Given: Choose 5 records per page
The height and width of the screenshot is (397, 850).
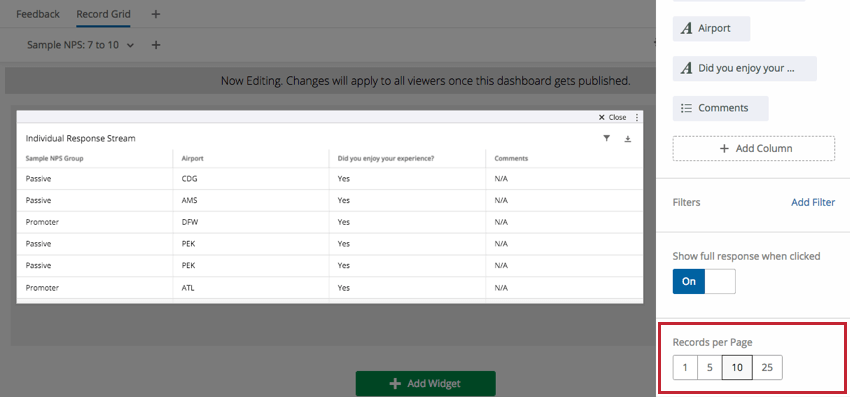Looking at the screenshot, I should (710, 368).
